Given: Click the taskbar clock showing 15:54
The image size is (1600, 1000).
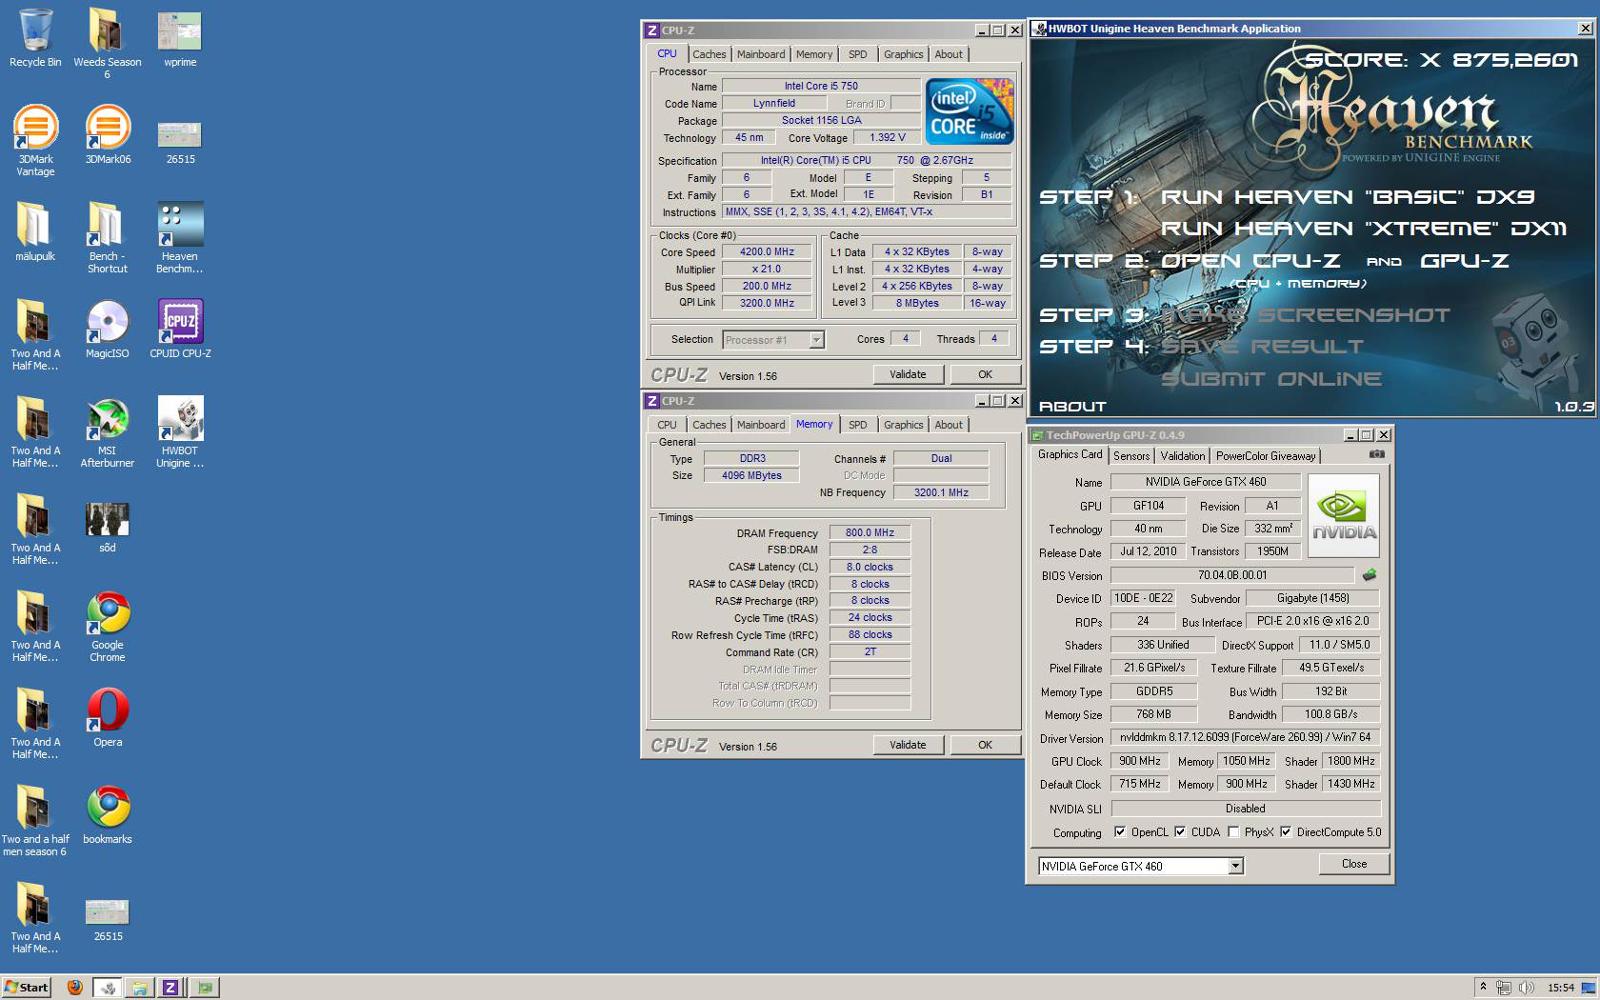Looking at the screenshot, I should 1561,987.
